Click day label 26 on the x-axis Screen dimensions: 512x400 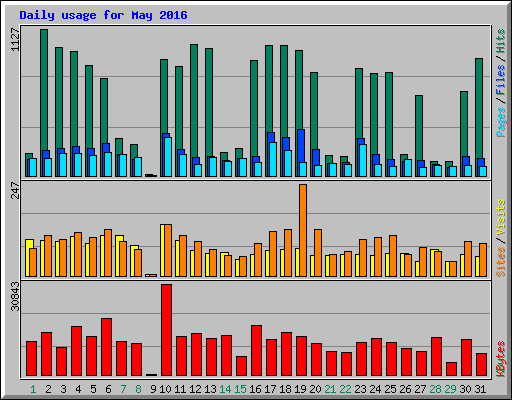[405, 389]
